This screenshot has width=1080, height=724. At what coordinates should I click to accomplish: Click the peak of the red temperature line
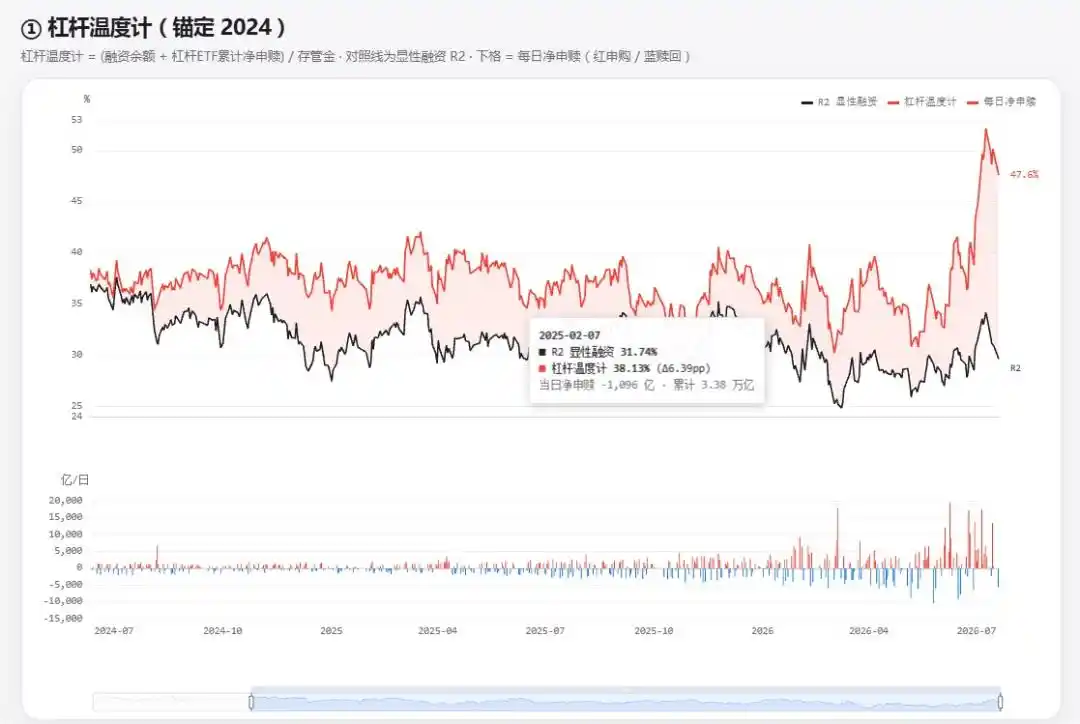[x=986, y=130]
